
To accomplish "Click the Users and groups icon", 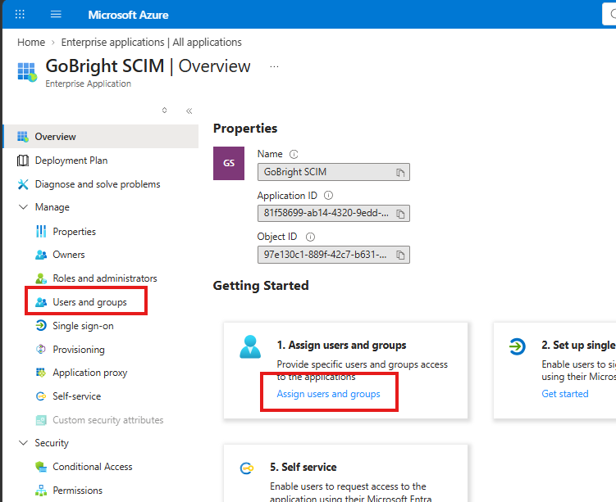I will click(x=41, y=302).
